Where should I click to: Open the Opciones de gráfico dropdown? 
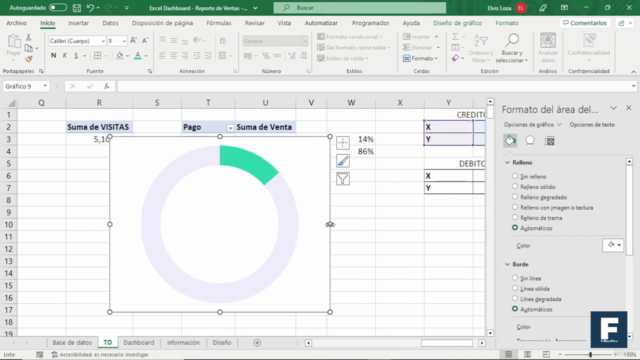(560, 124)
